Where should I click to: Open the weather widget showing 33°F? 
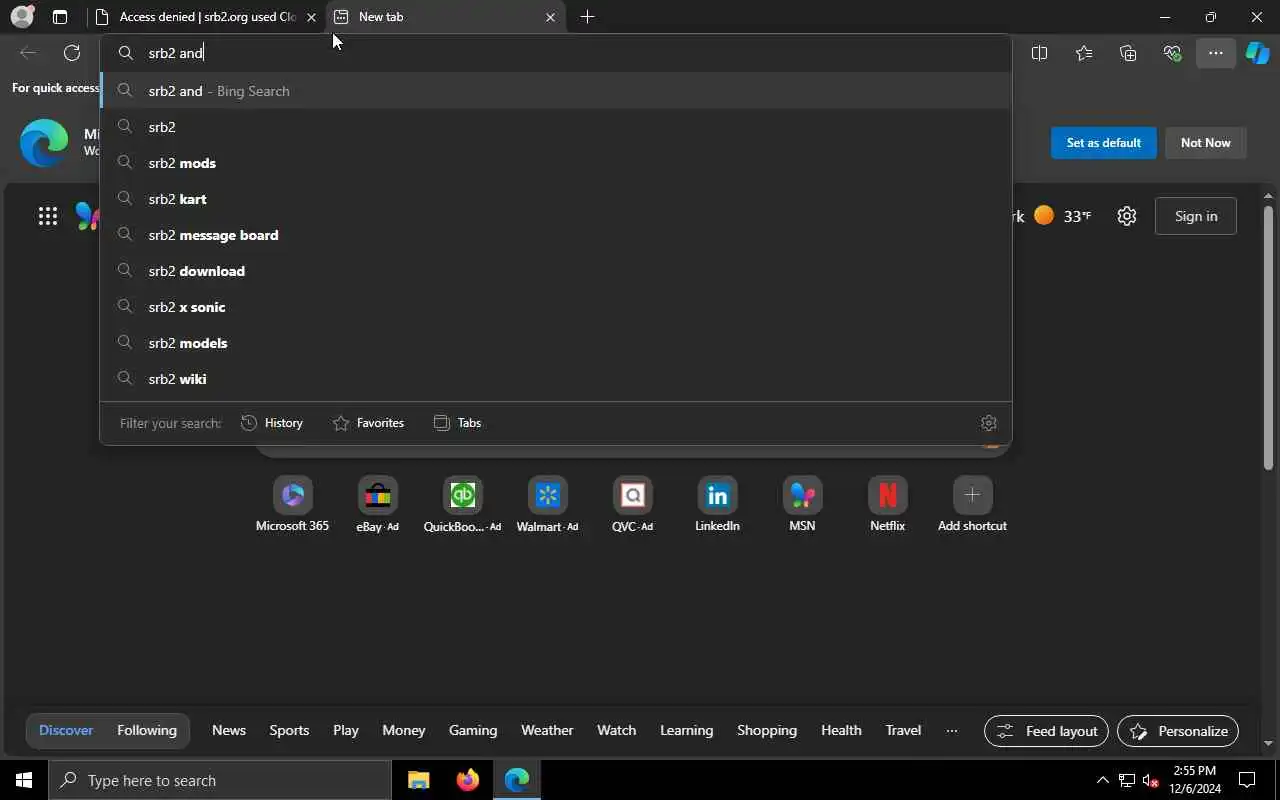[1062, 216]
